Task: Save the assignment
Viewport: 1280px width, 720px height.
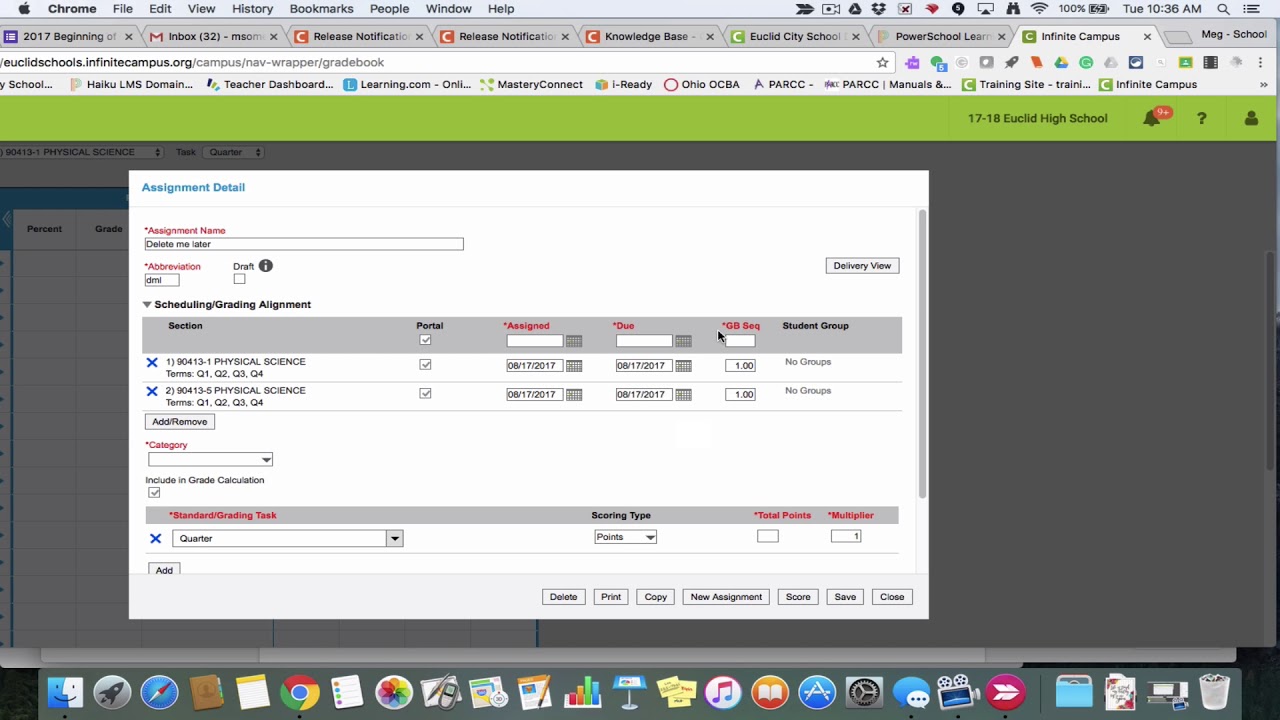Action: pos(845,597)
